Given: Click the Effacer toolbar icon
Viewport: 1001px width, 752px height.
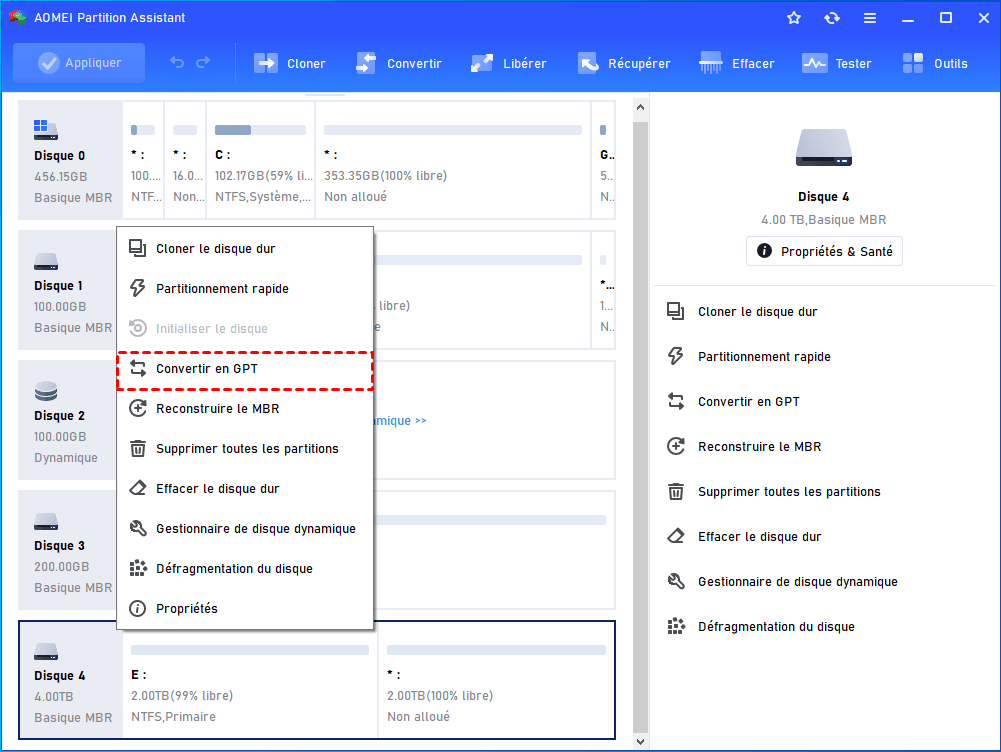Looking at the screenshot, I should click(x=712, y=63).
